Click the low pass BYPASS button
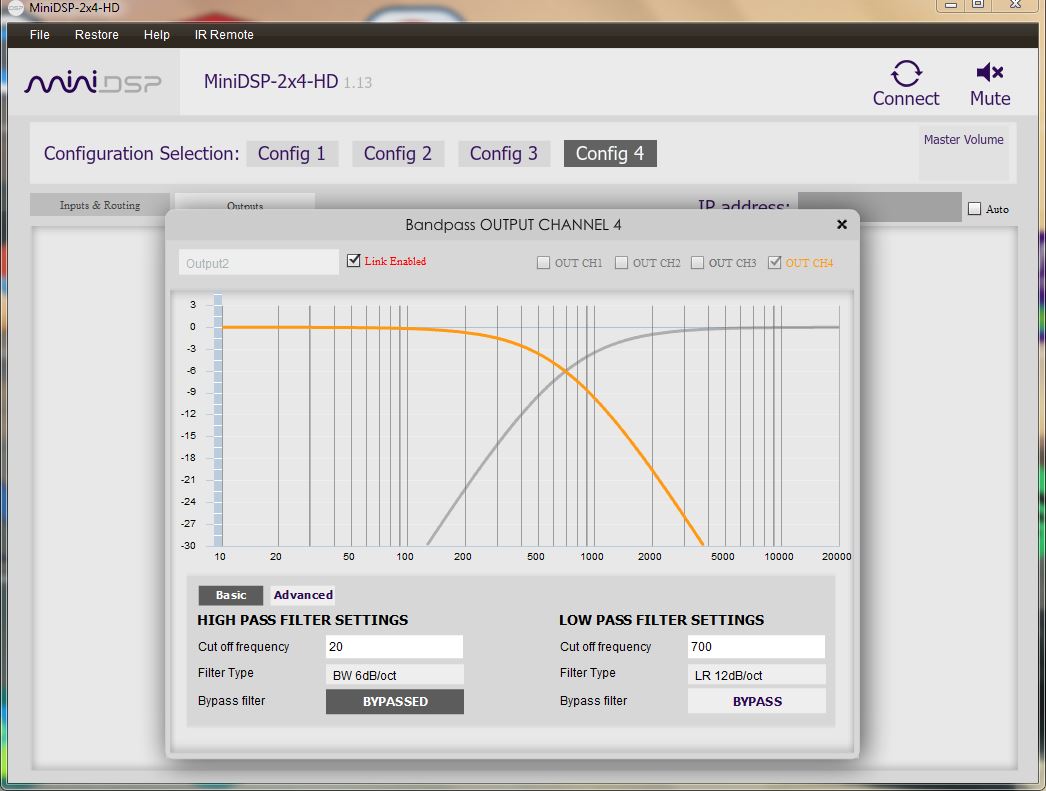1046x791 pixels. point(756,702)
